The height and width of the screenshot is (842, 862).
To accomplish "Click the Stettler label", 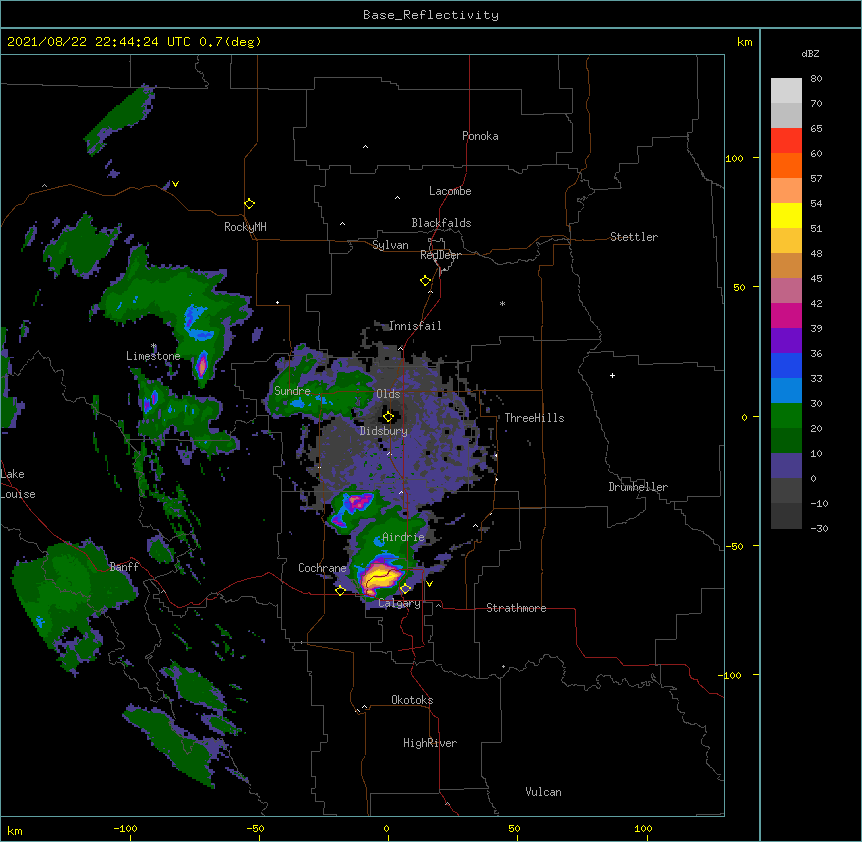I will coord(634,237).
